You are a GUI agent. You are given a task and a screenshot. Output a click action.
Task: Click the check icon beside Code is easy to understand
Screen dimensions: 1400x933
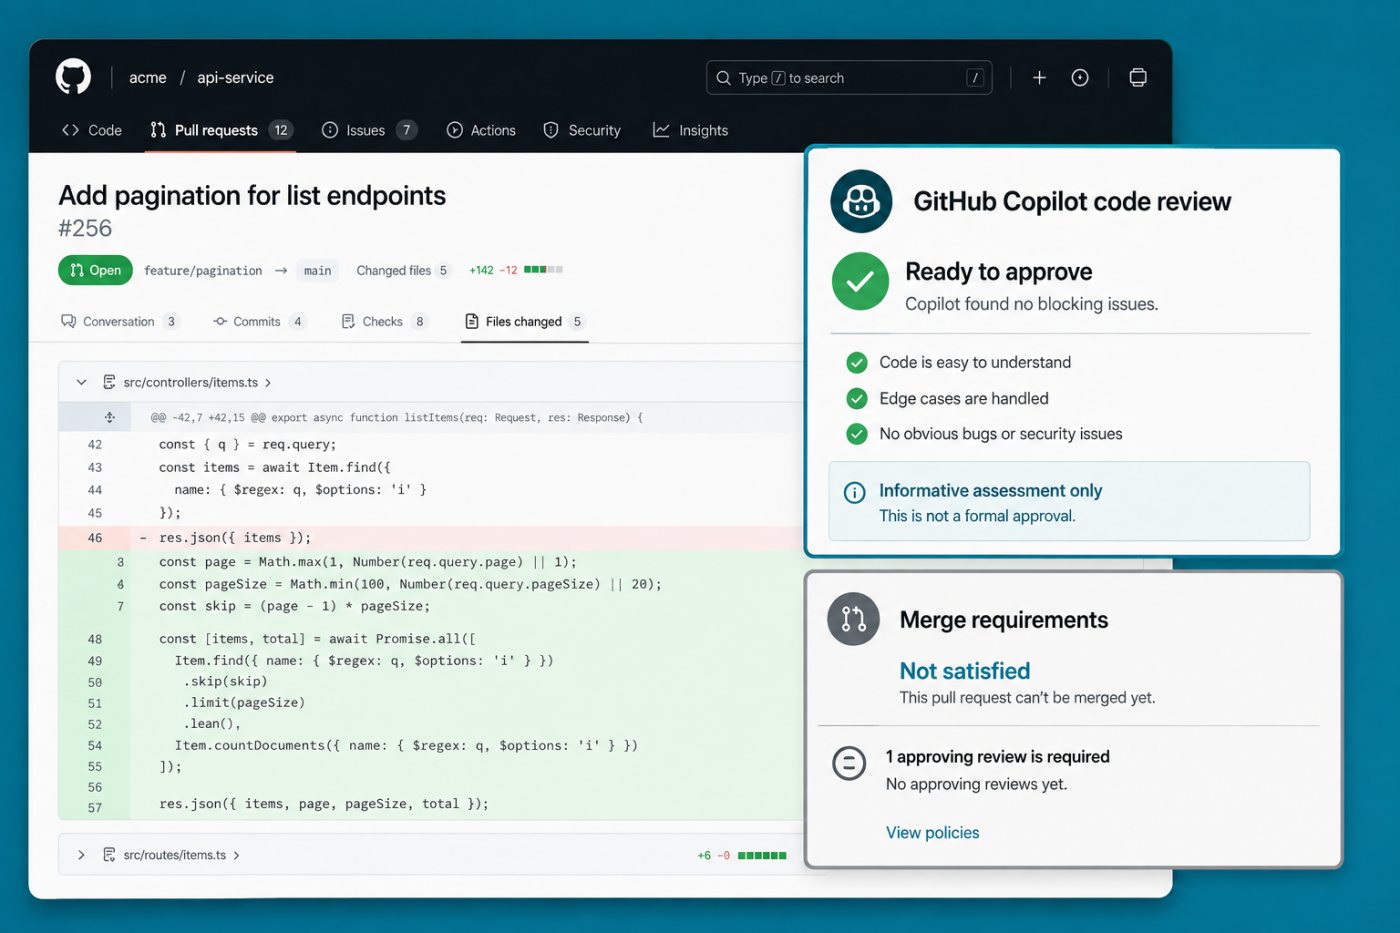pos(857,362)
